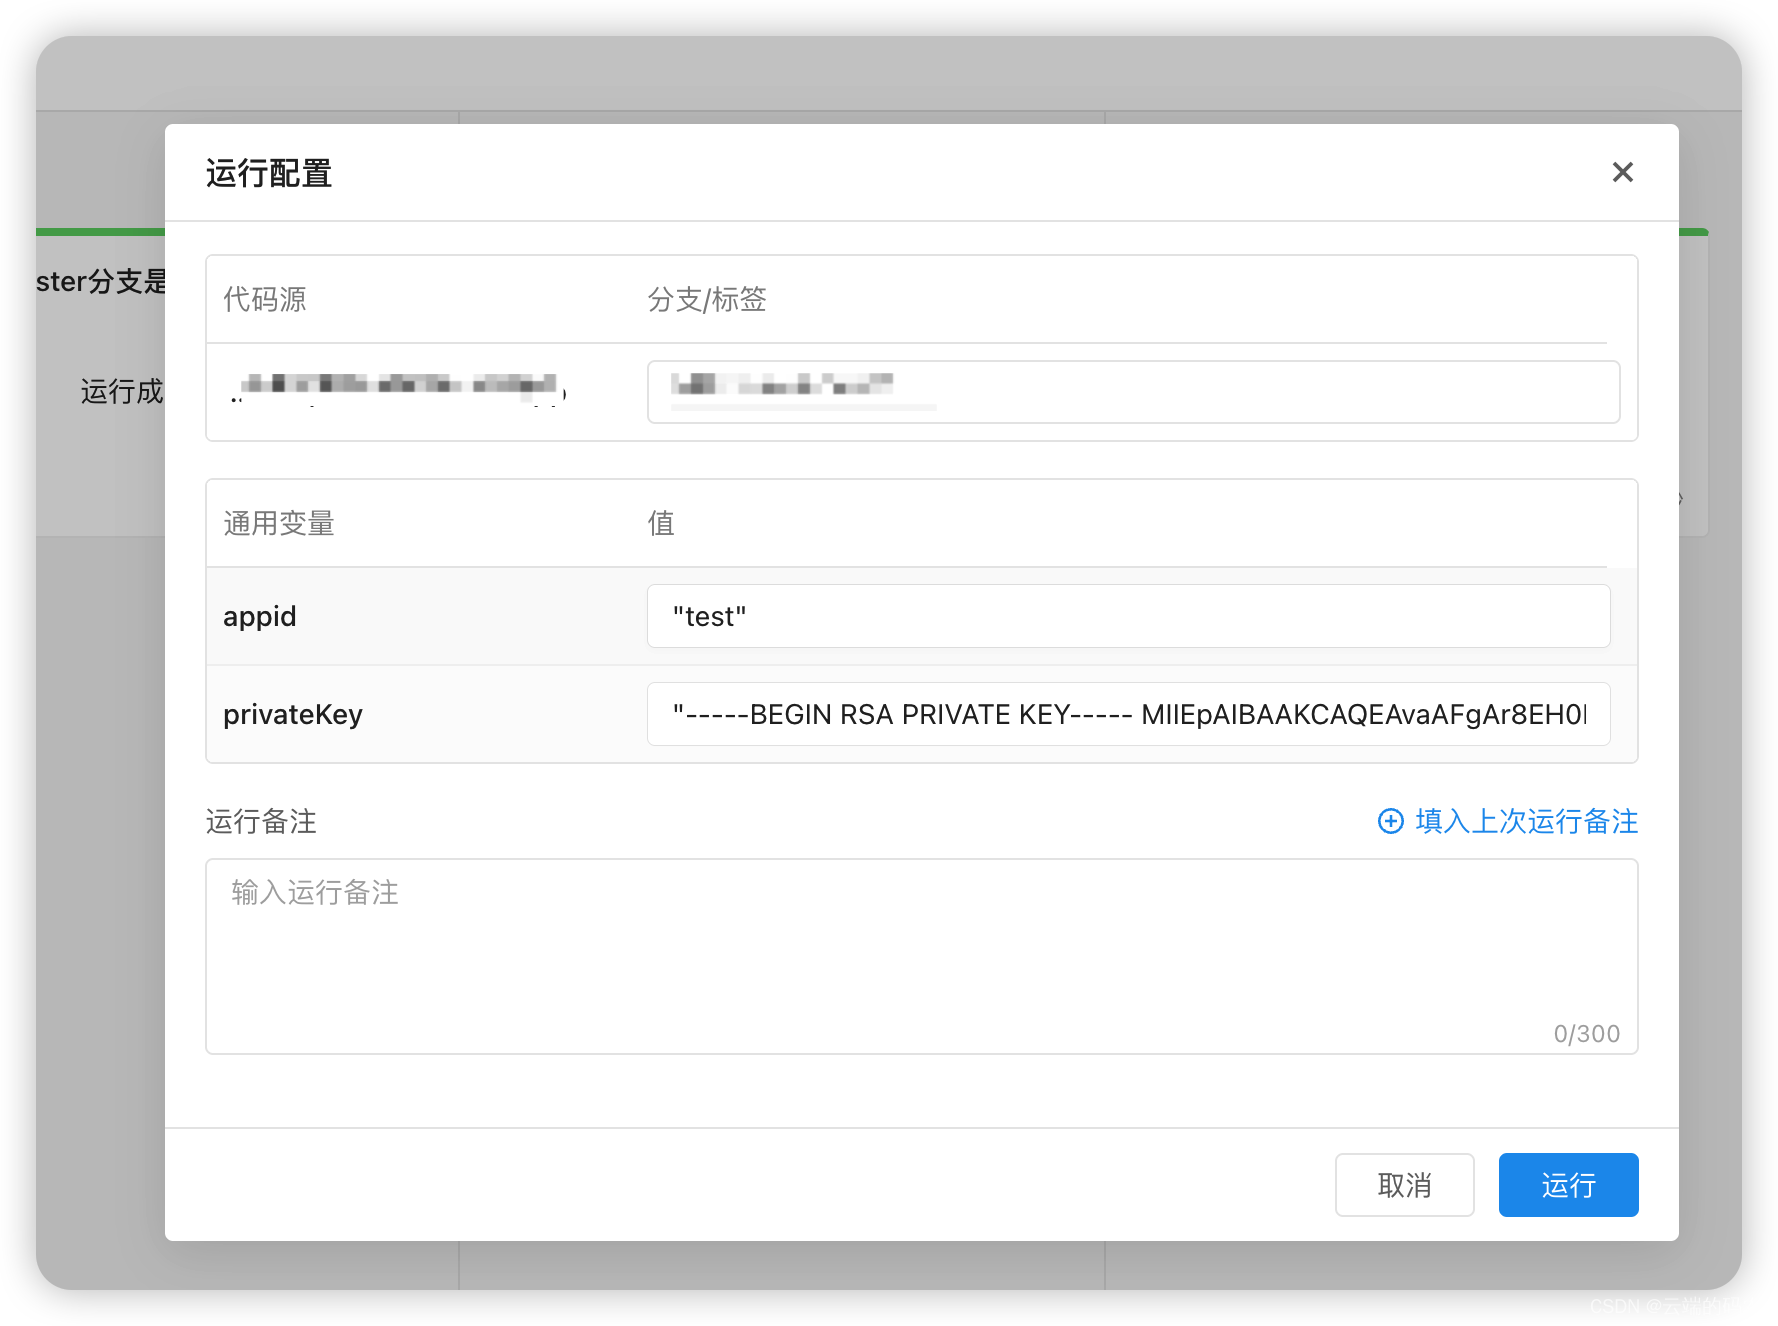Focus the privateKey value input field
This screenshot has width=1778, height=1326.
coord(1128,714)
